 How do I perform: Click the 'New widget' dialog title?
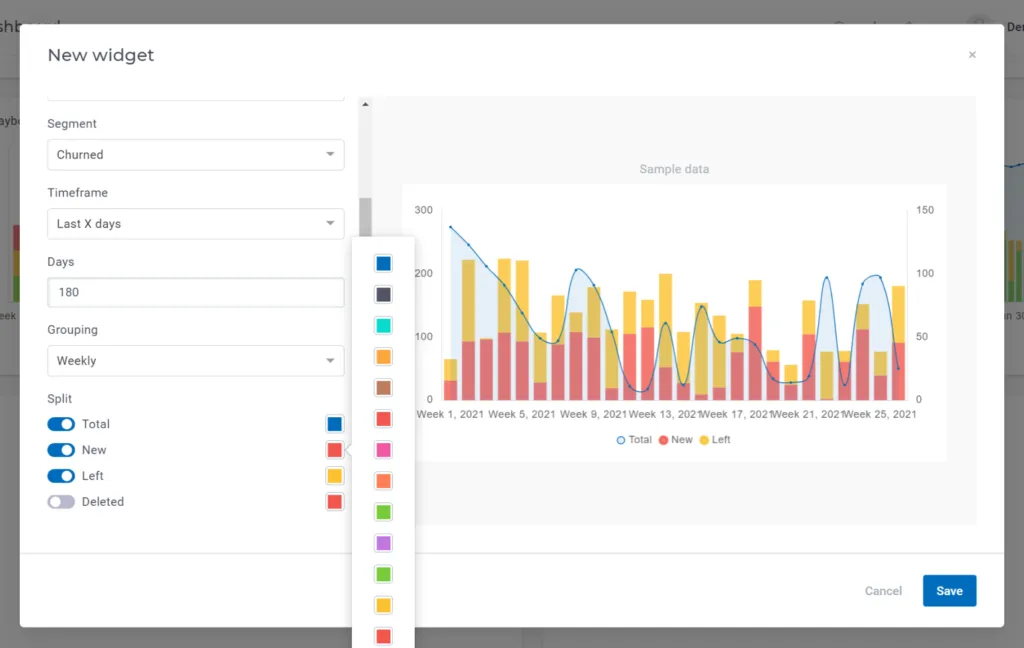click(x=101, y=55)
